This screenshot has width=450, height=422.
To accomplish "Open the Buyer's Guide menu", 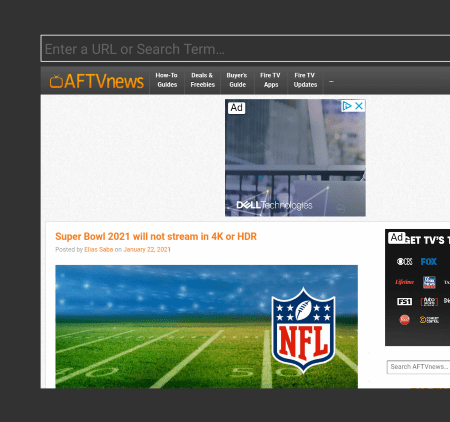I will (237, 80).
